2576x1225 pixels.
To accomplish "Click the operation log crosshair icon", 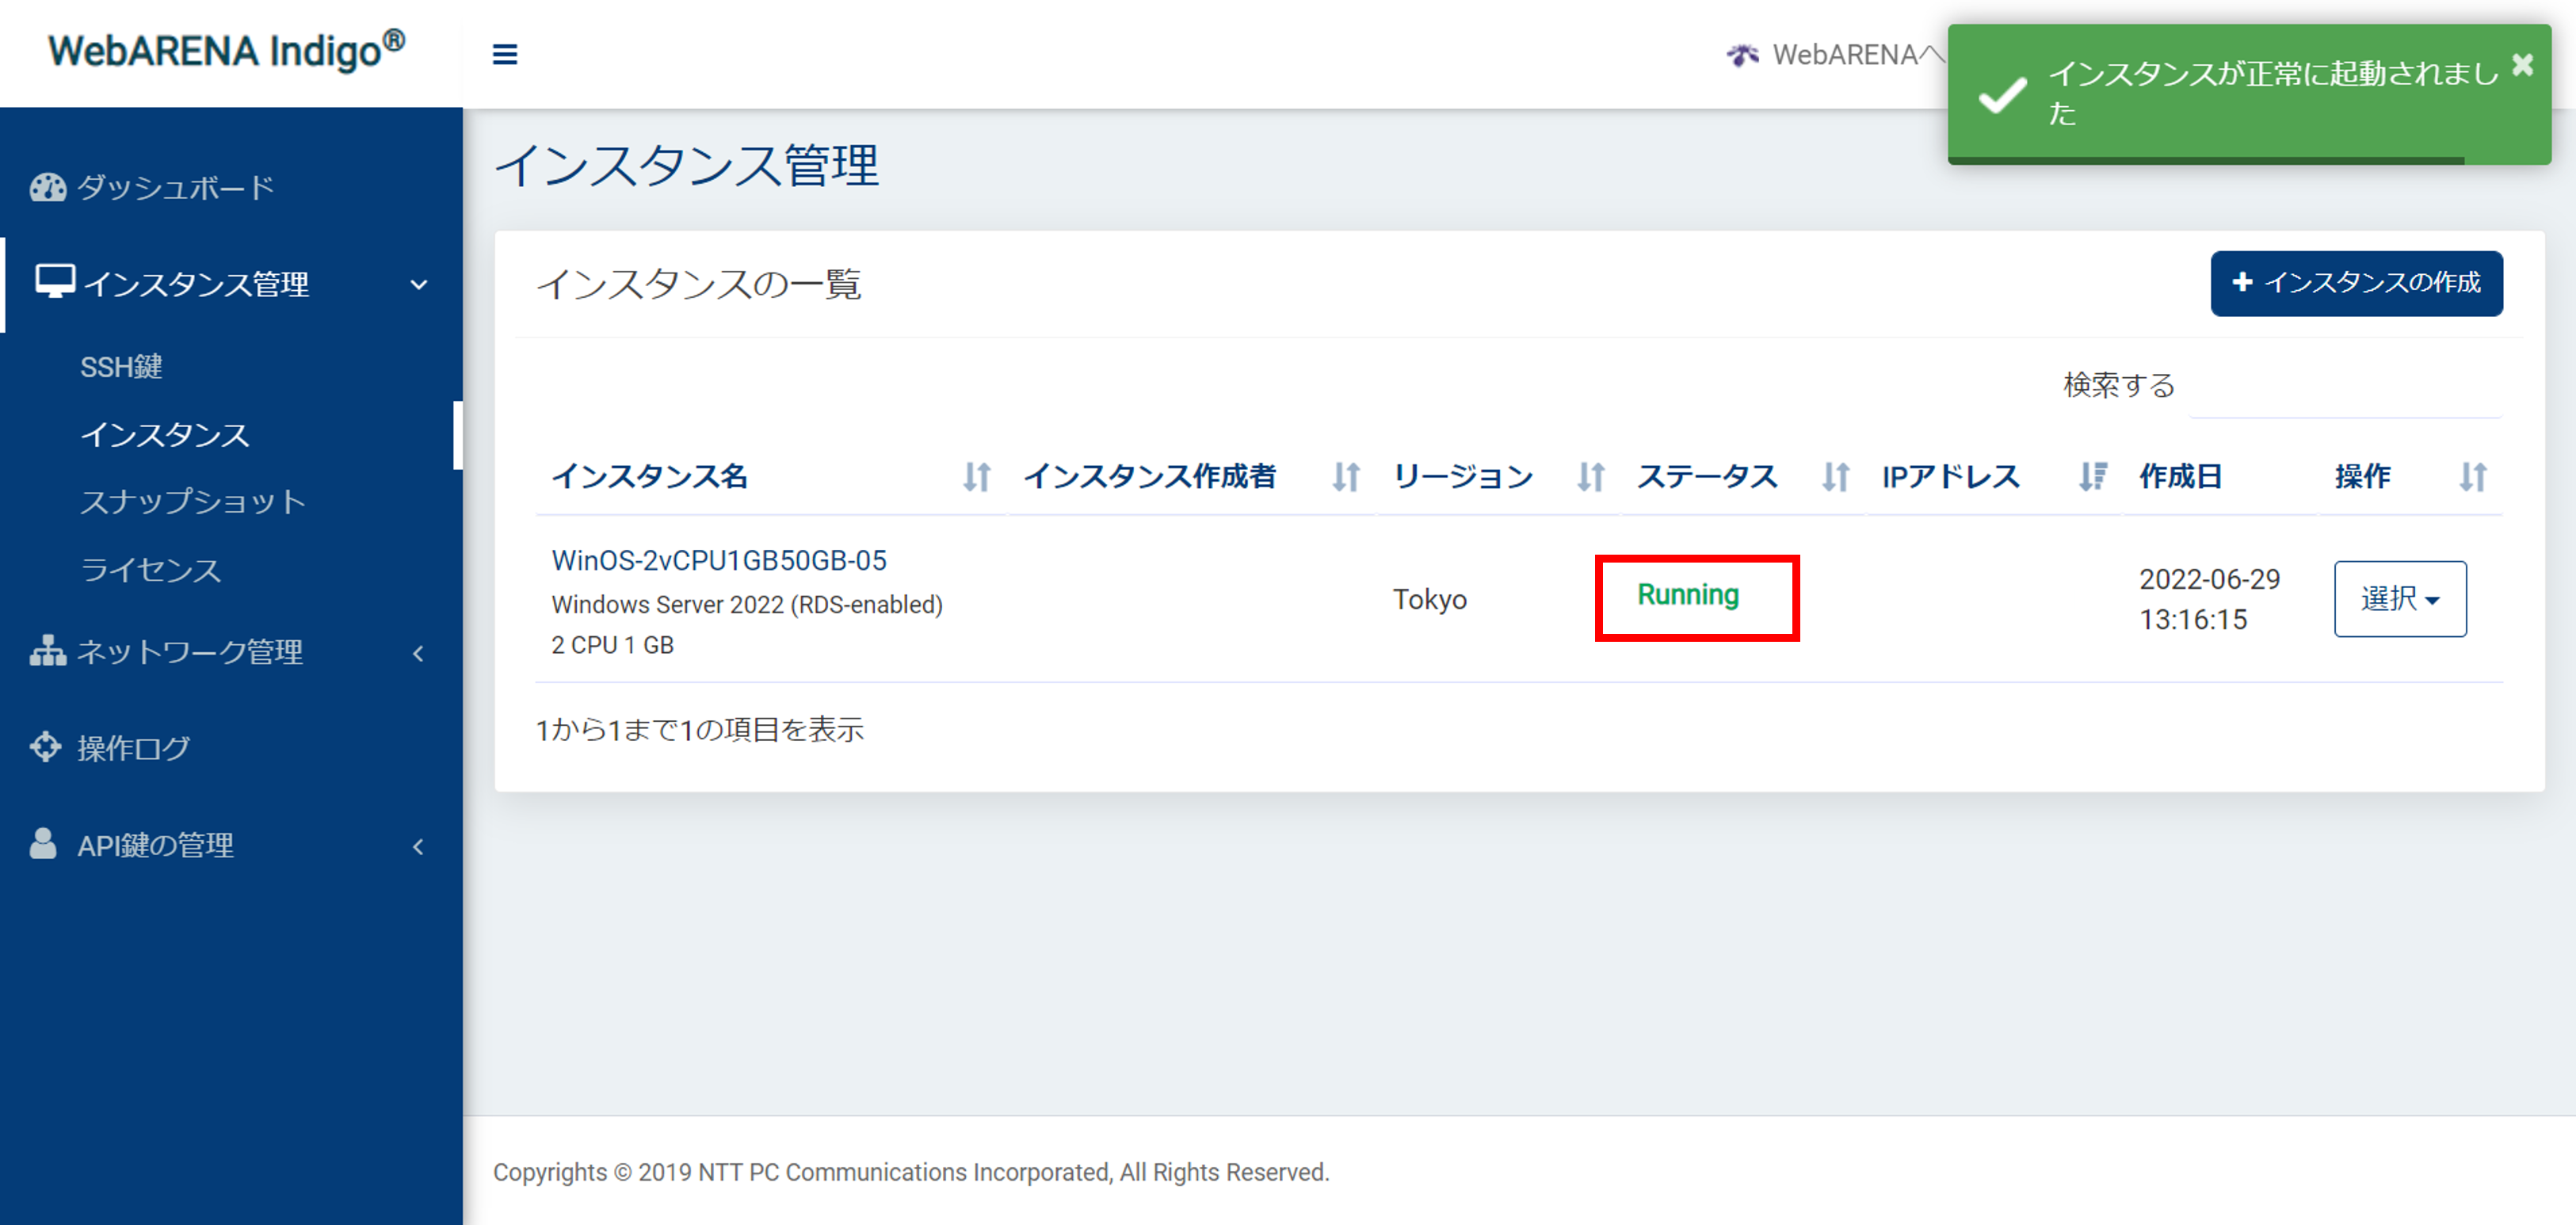I will click(x=45, y=747).
